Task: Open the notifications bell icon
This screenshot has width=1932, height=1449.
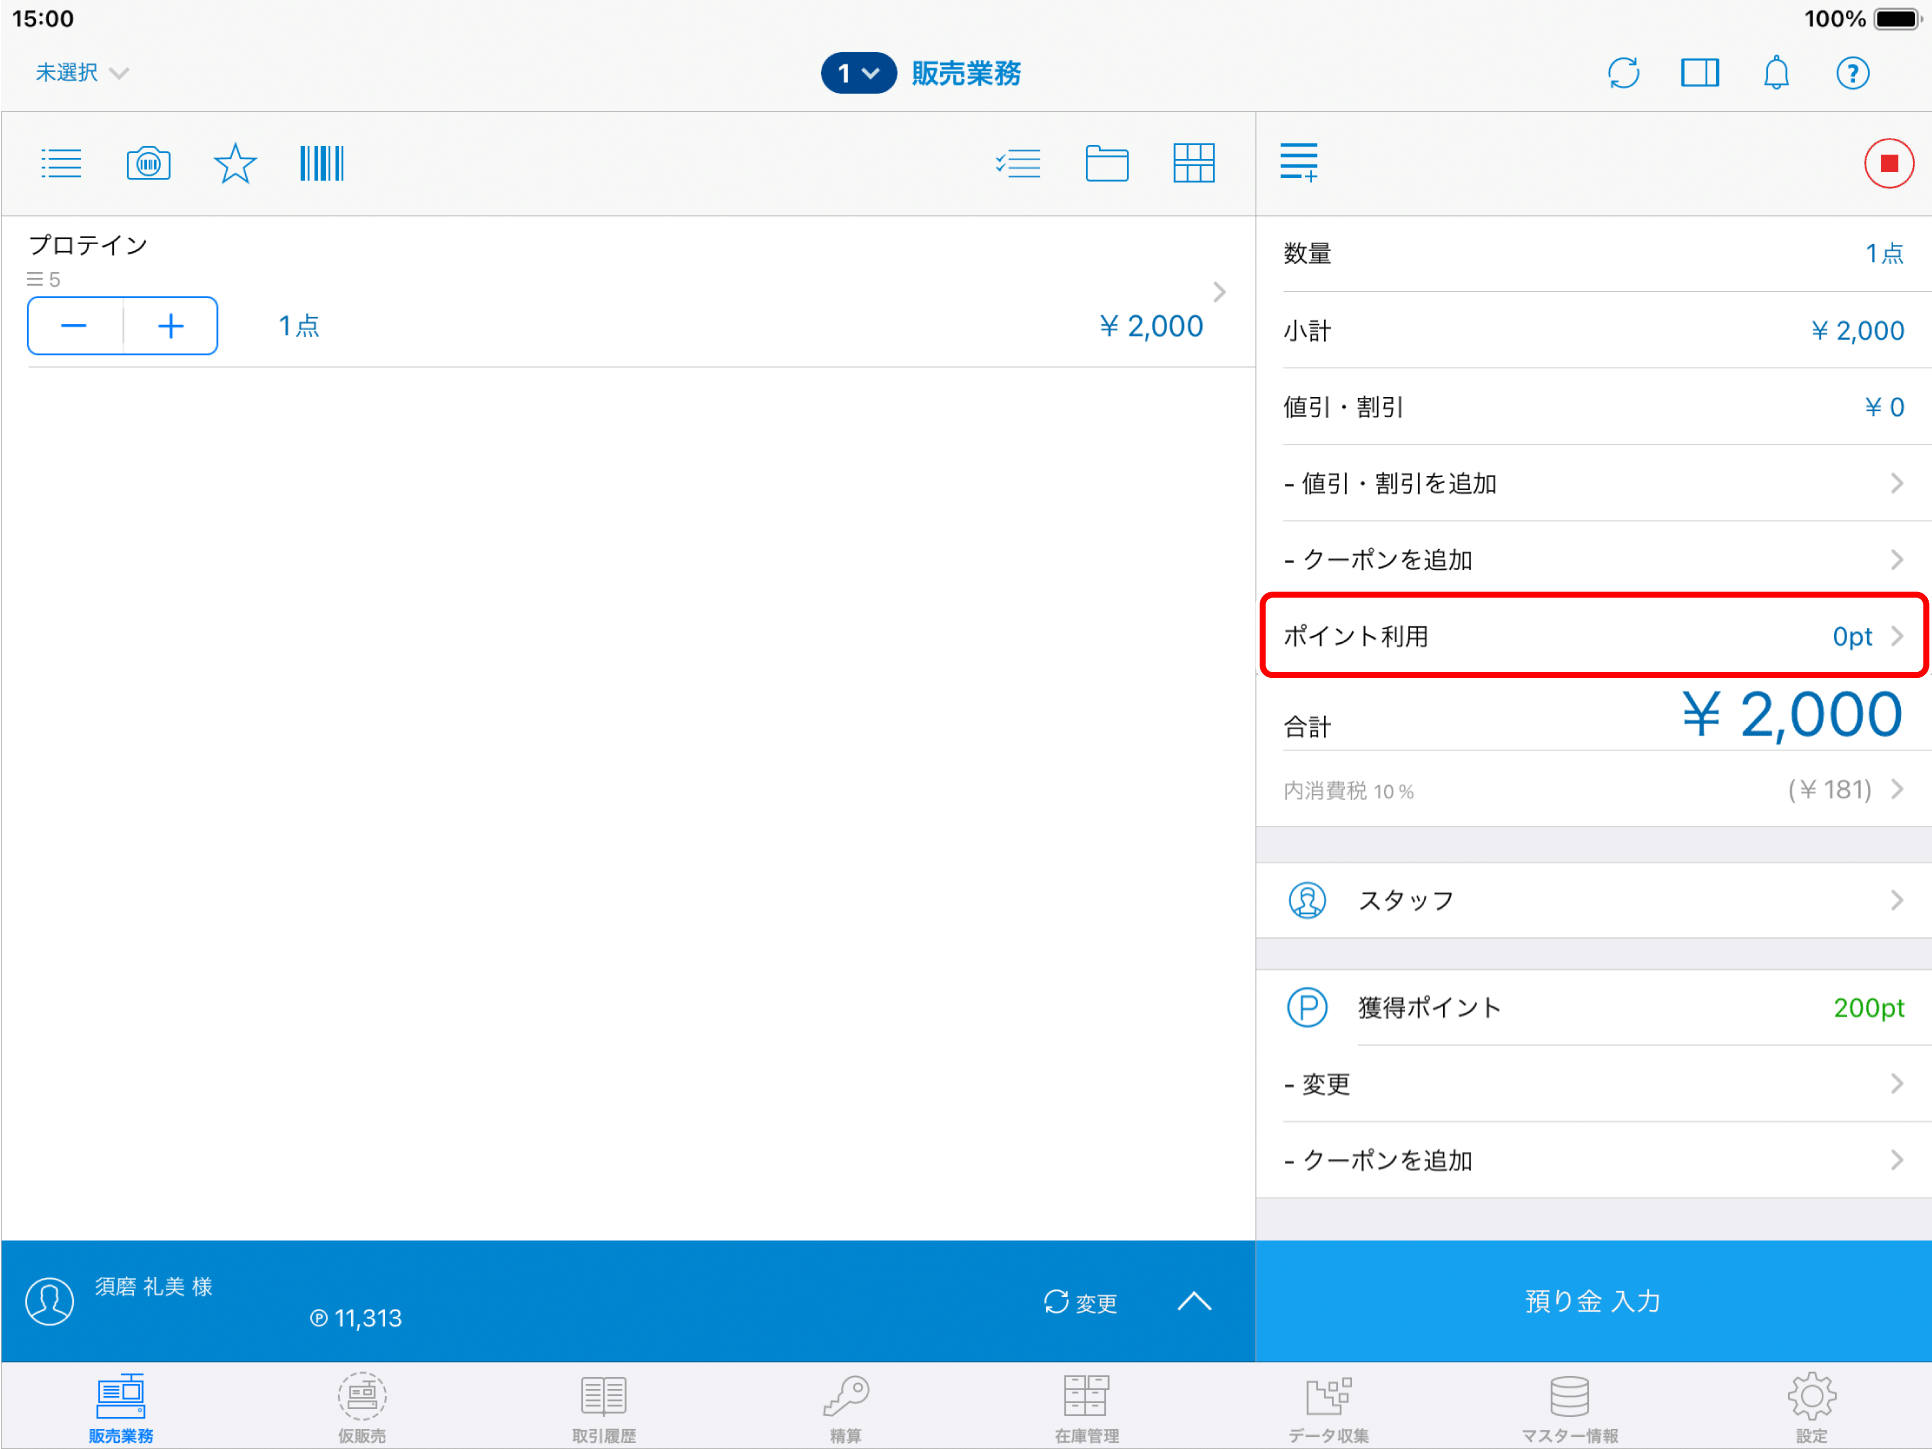Action: [x=1776, y=73]
